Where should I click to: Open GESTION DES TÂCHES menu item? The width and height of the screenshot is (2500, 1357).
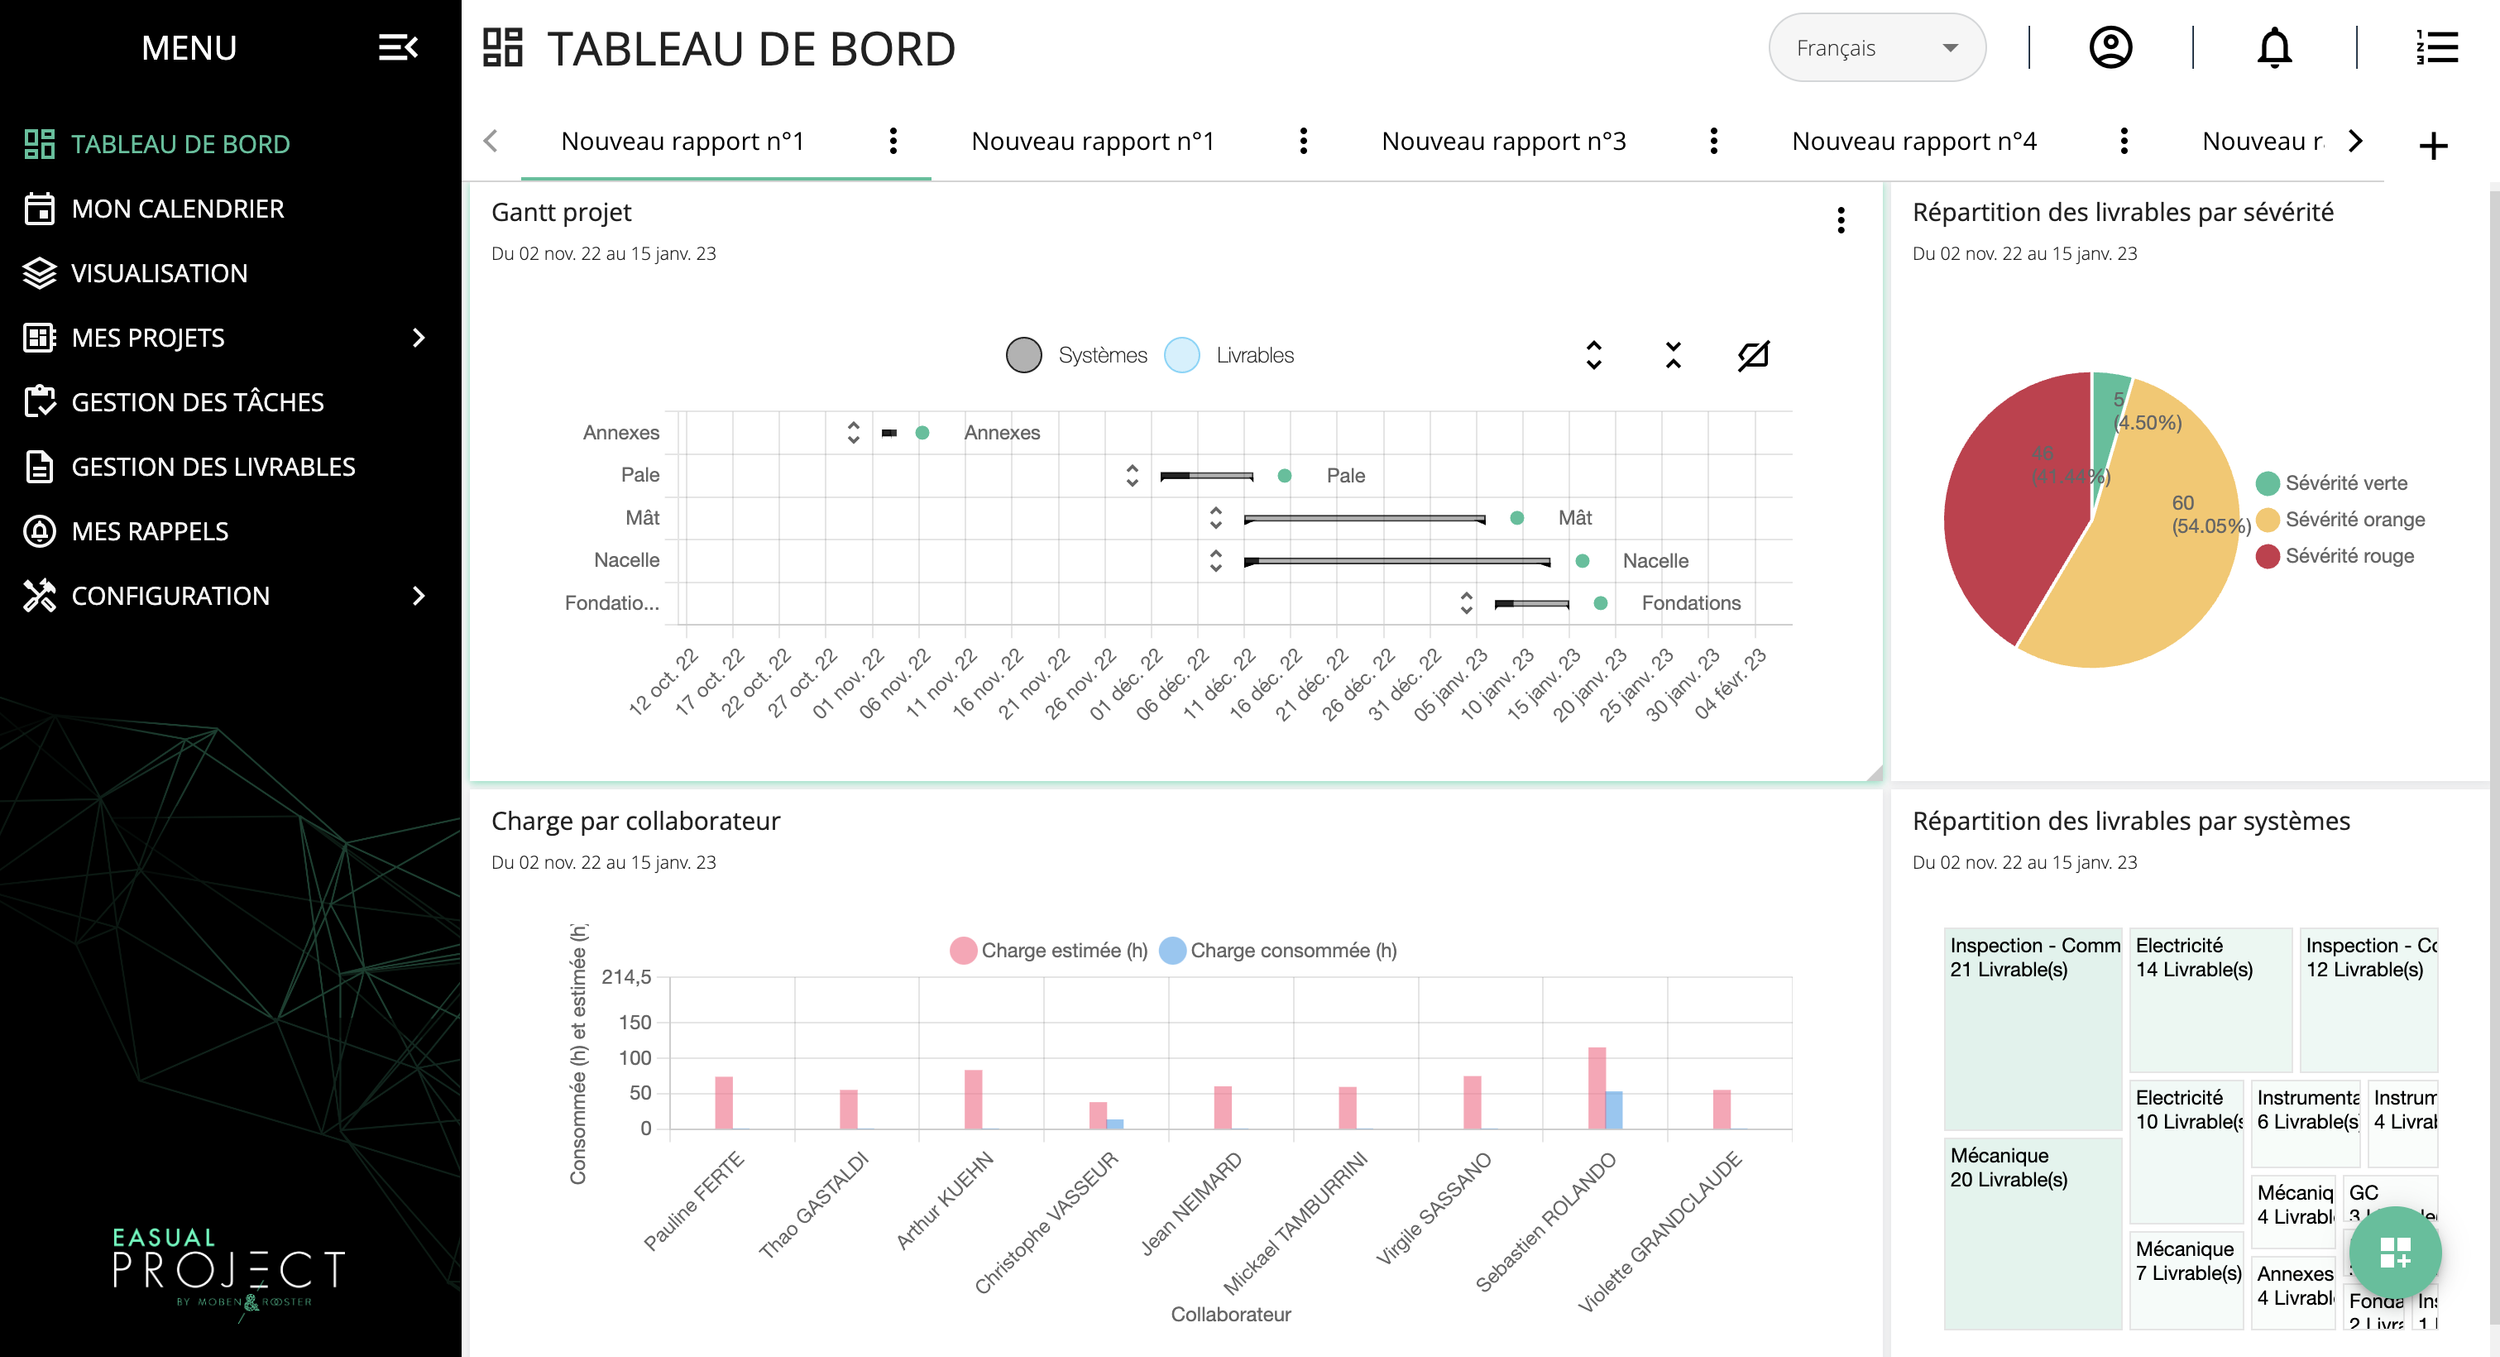point(198,402)
